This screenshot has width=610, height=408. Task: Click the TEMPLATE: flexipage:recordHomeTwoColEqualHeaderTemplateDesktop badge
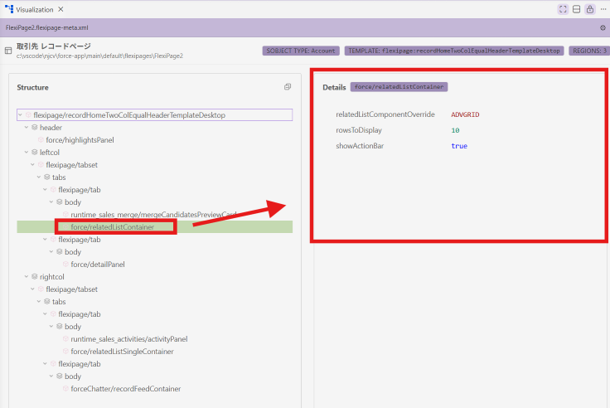tap(454, 51)
